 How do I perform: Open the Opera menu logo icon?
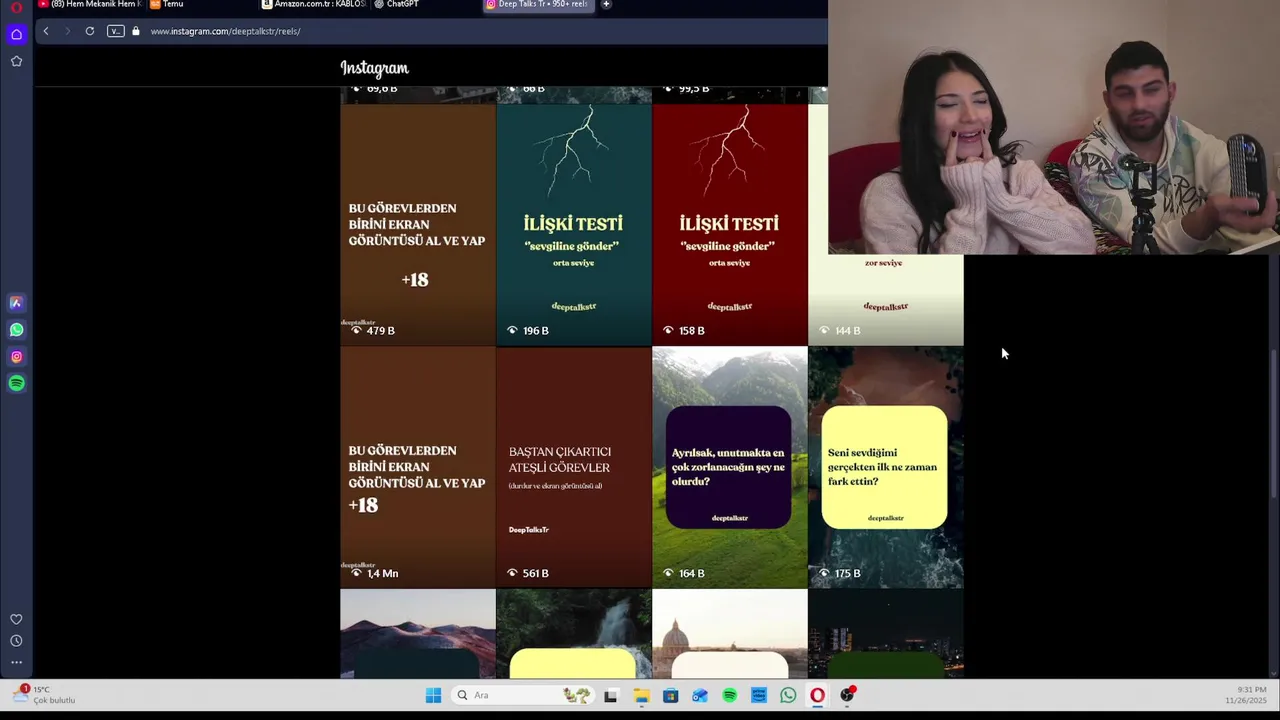[x=16, y=7]
